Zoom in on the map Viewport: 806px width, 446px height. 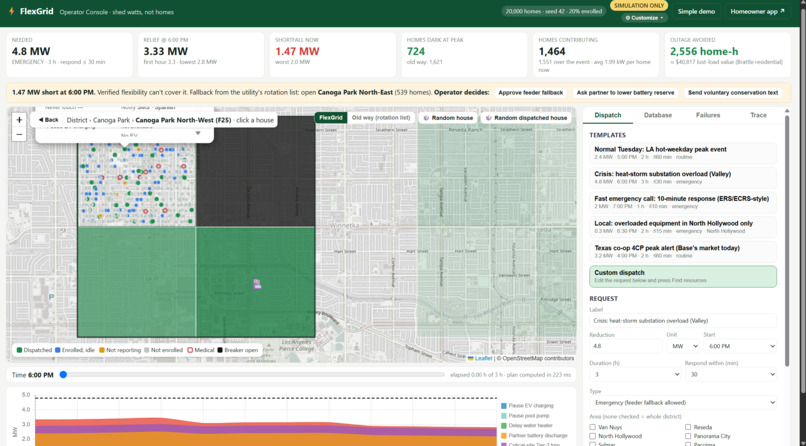(x=19, y=120)
